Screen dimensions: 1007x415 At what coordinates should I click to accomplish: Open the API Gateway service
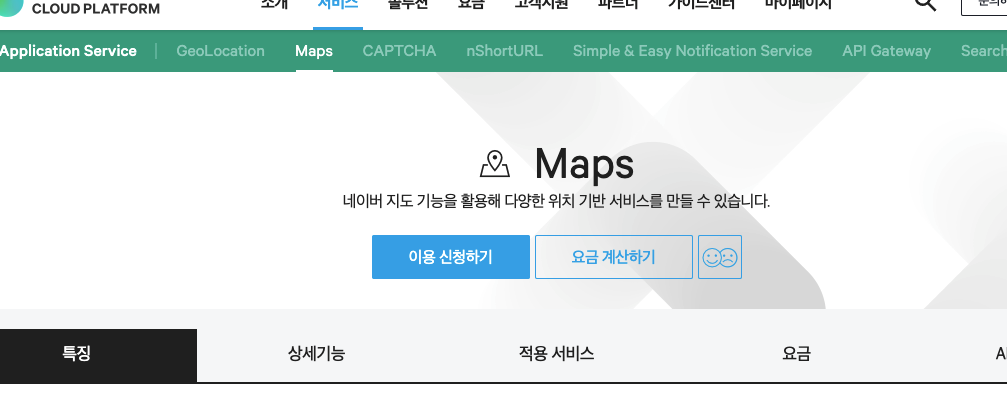point(886,51)
